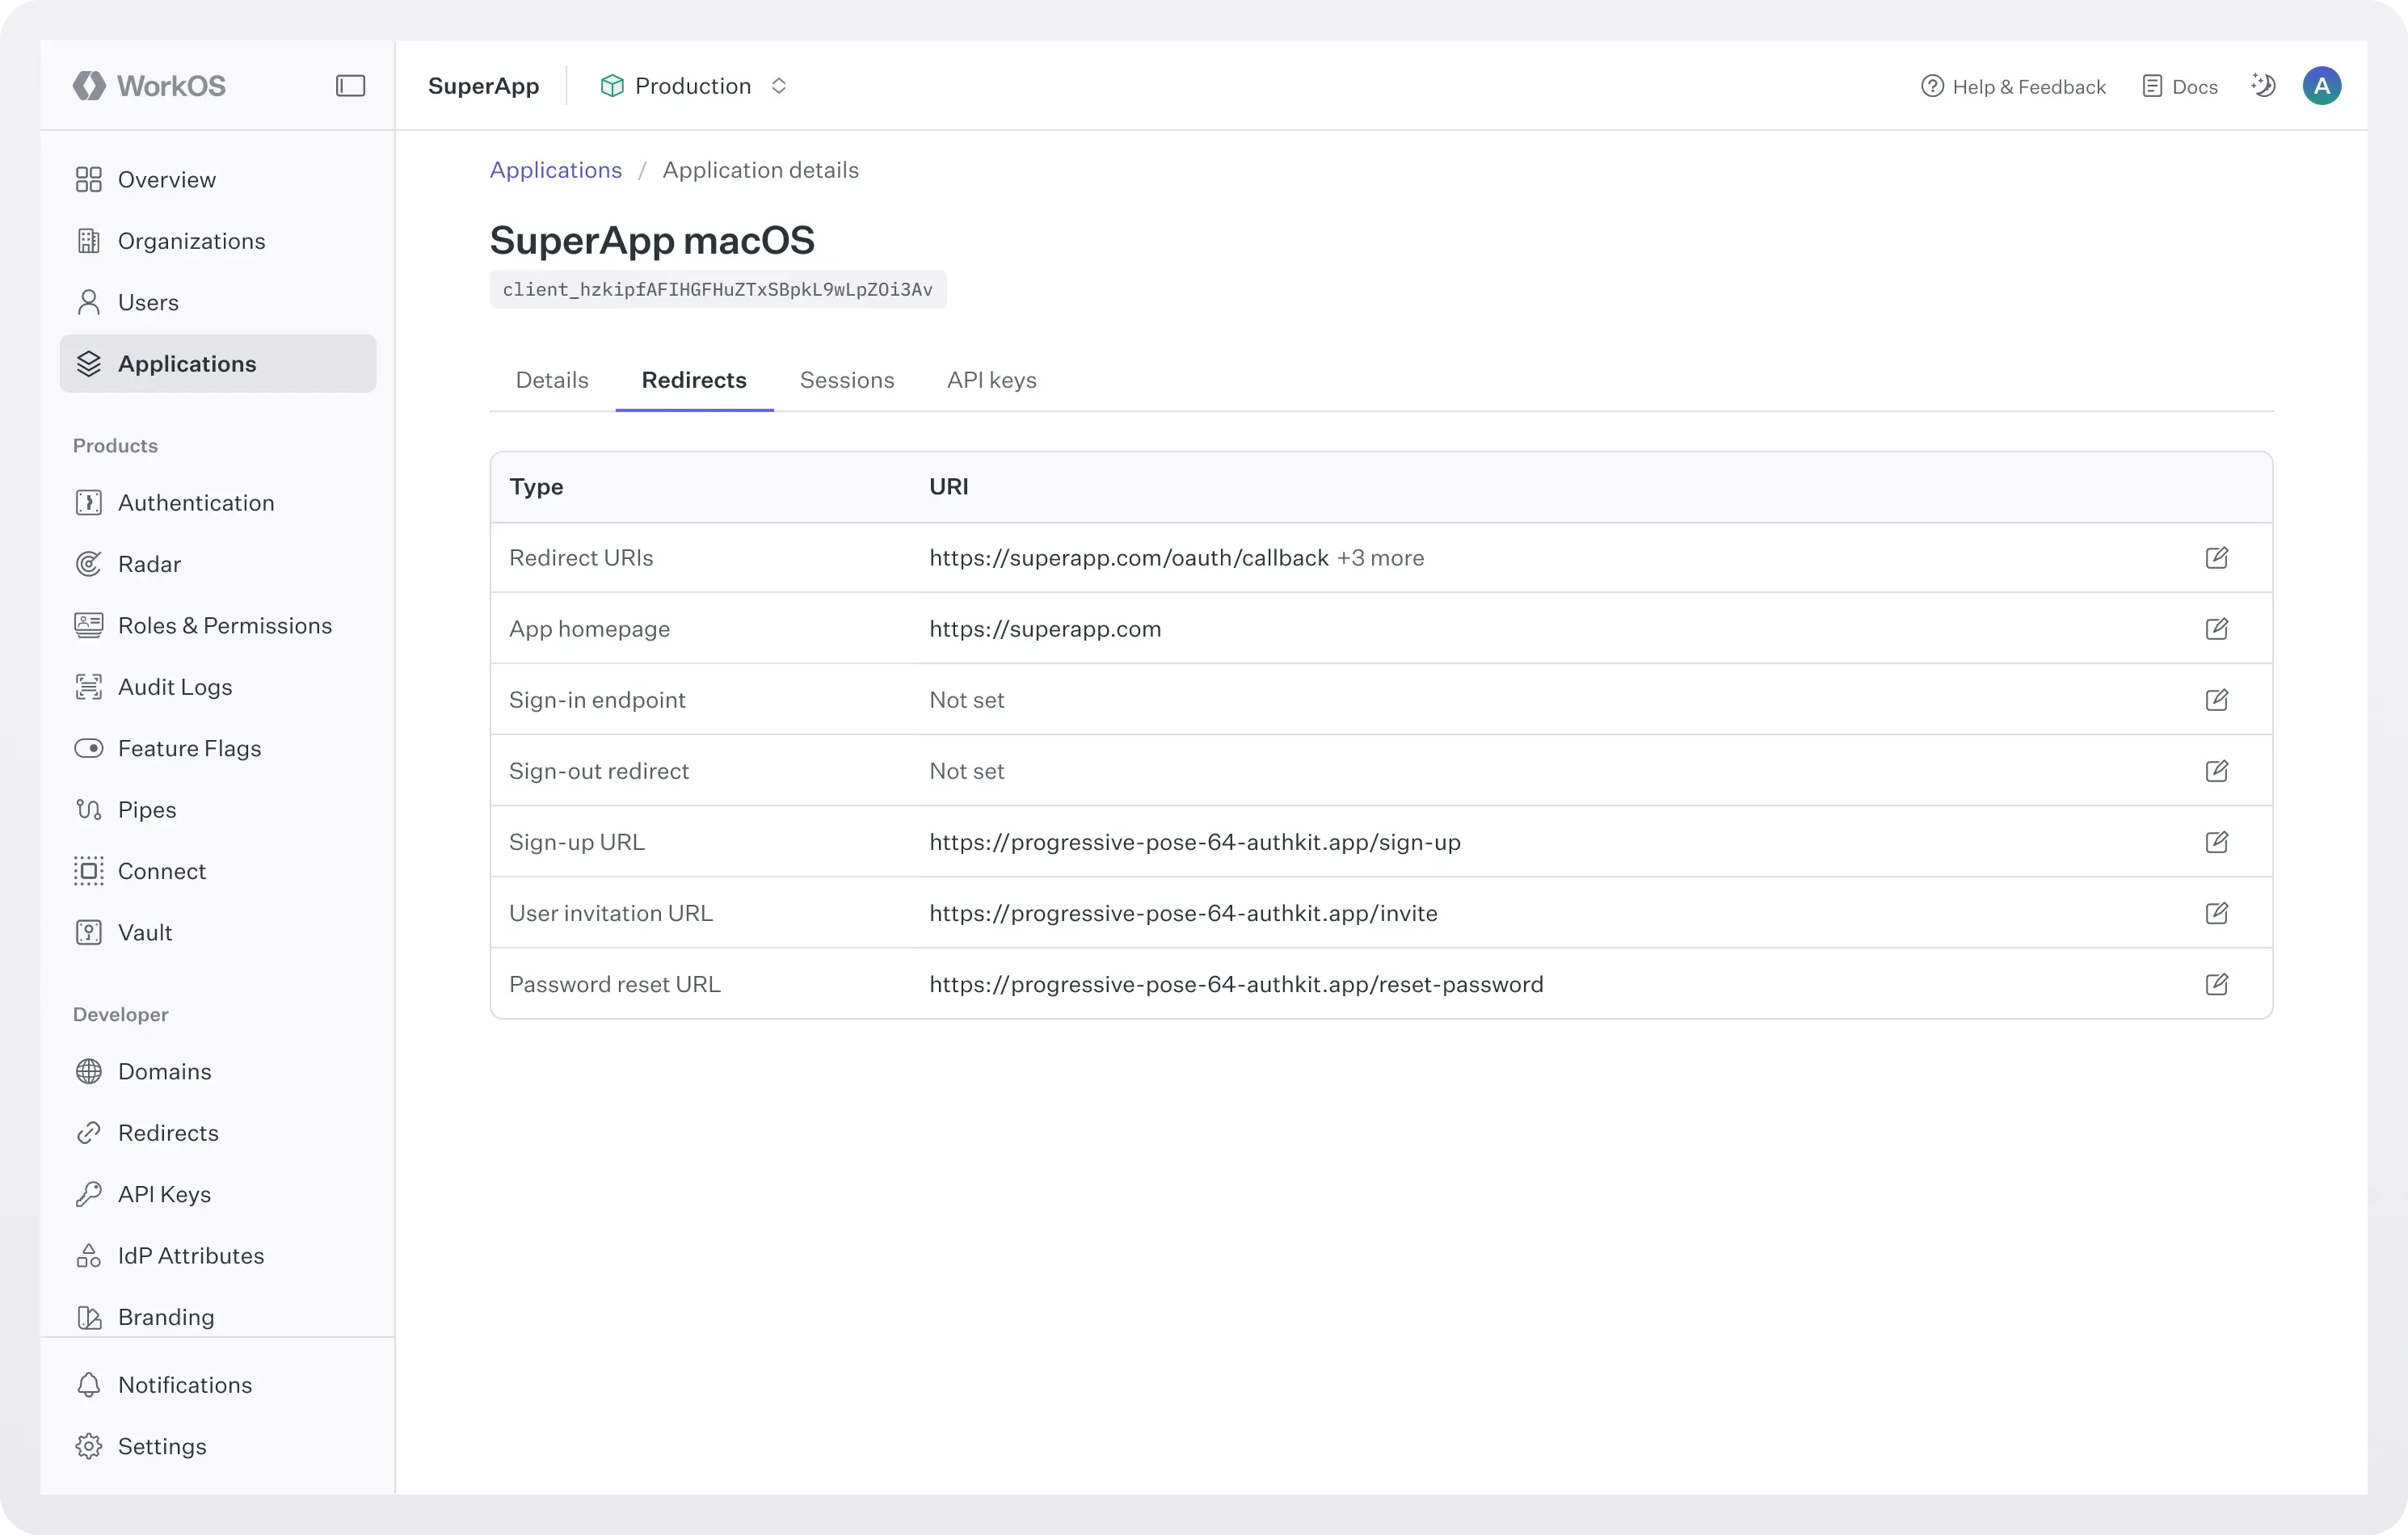
Task: Copy the client ID chip
Action: click(x=717, y=289)
